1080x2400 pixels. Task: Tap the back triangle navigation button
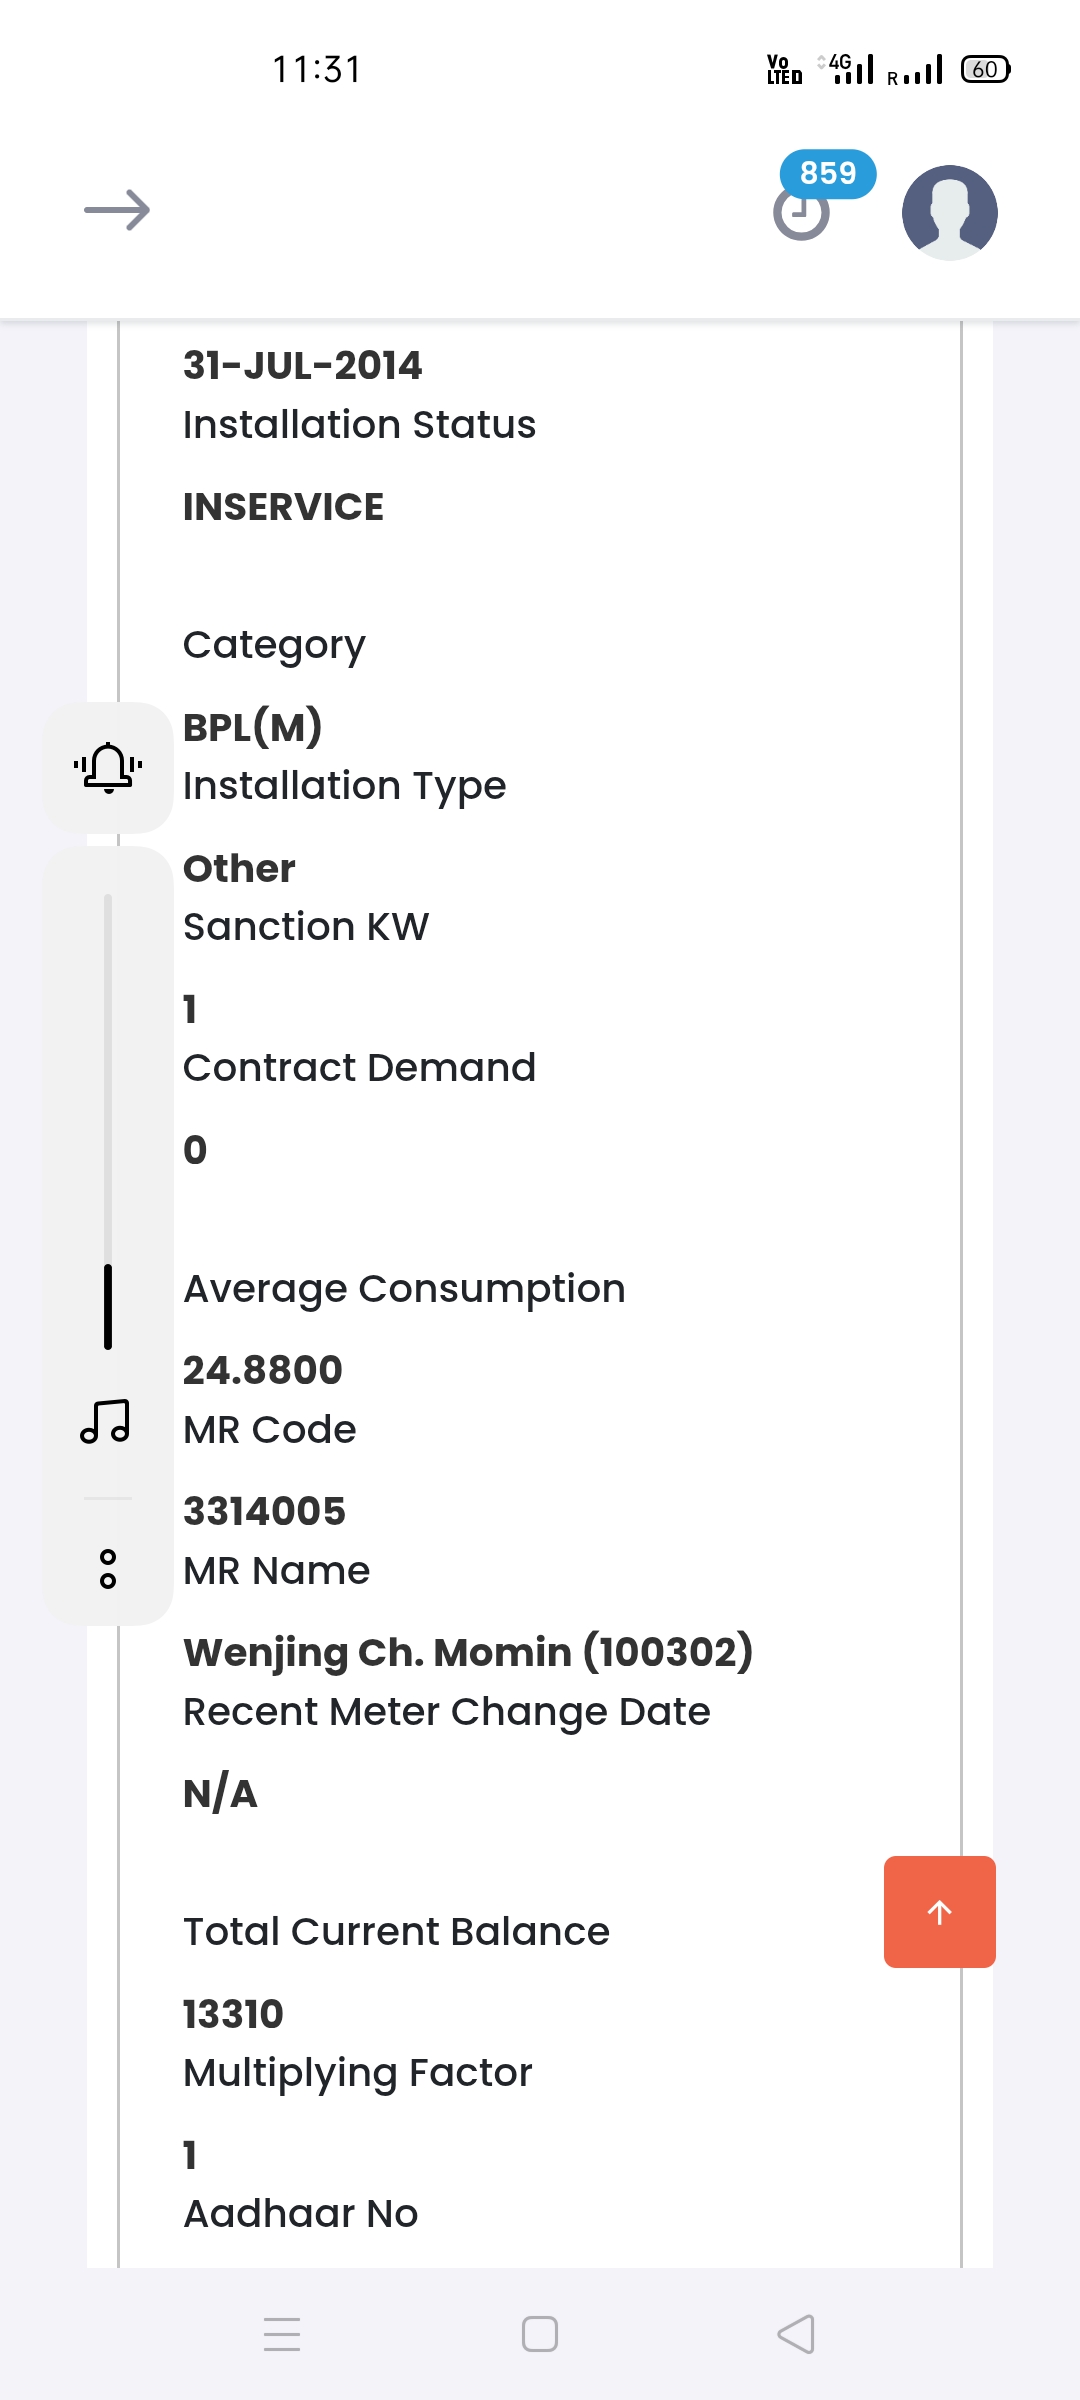coord(796,2334)
